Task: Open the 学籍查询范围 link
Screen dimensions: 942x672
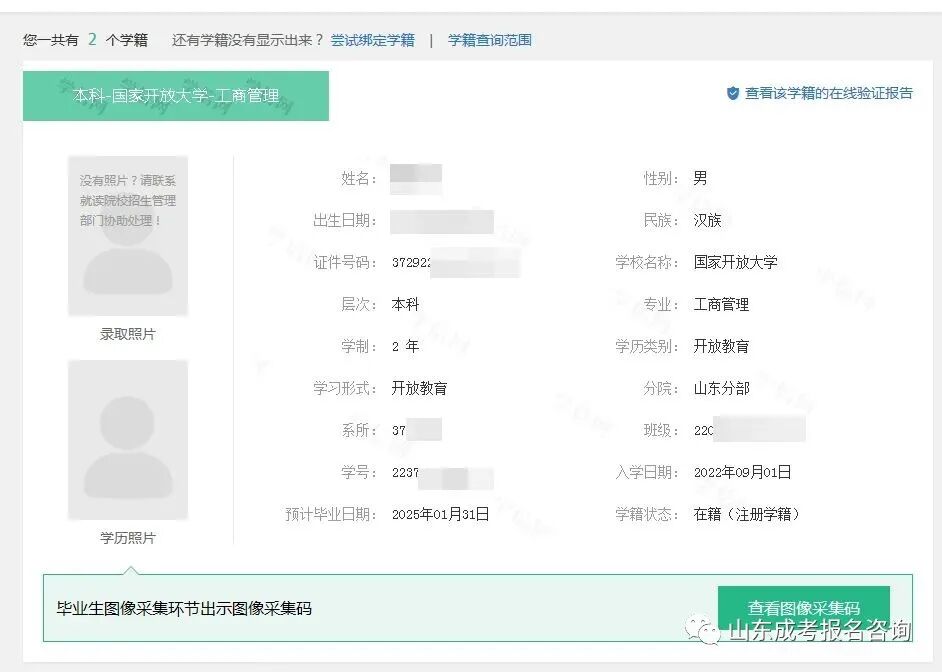Action: (488, 40)
